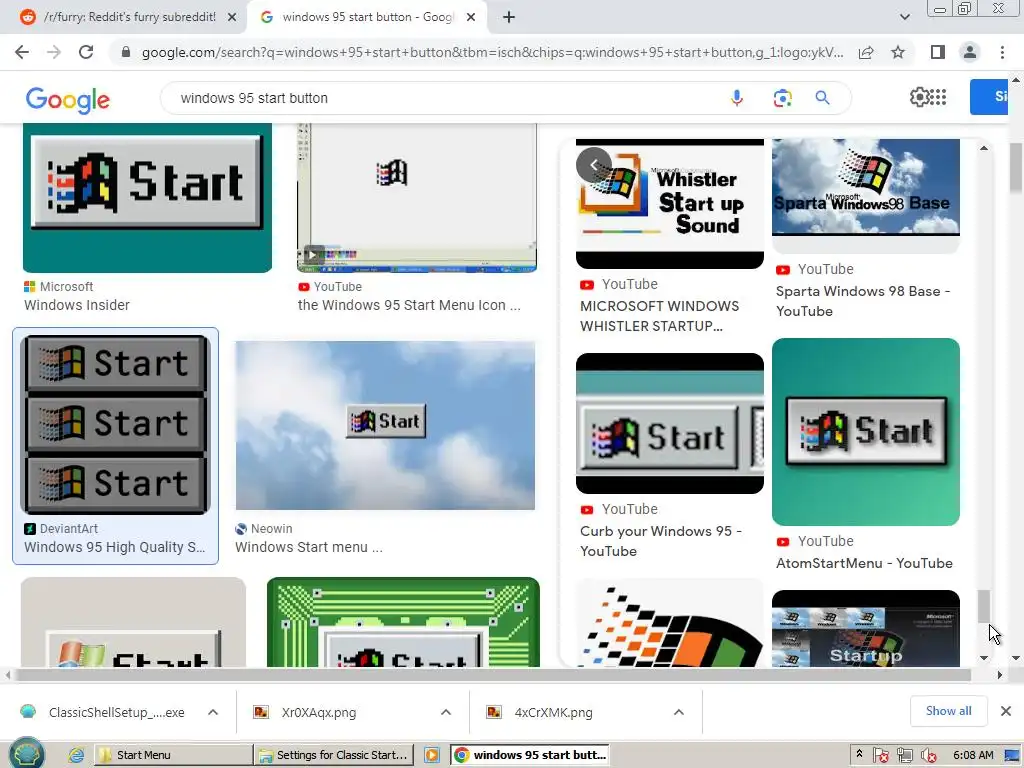Screen dimensions: 1024x768
Task: Close the downloads bar
Action: [1006, 711]
